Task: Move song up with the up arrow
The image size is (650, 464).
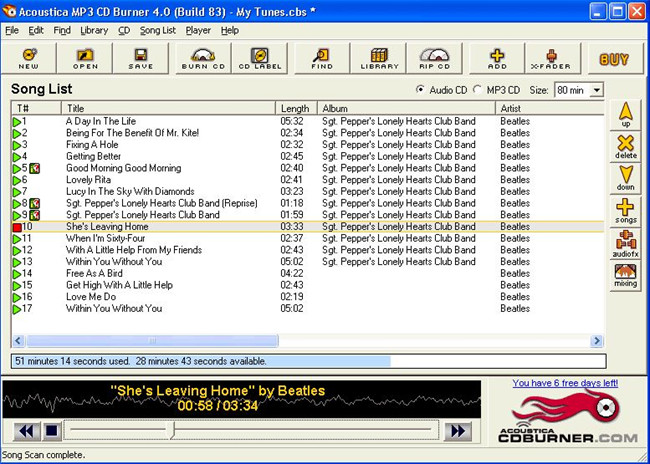Action: [x=625, y=114]
